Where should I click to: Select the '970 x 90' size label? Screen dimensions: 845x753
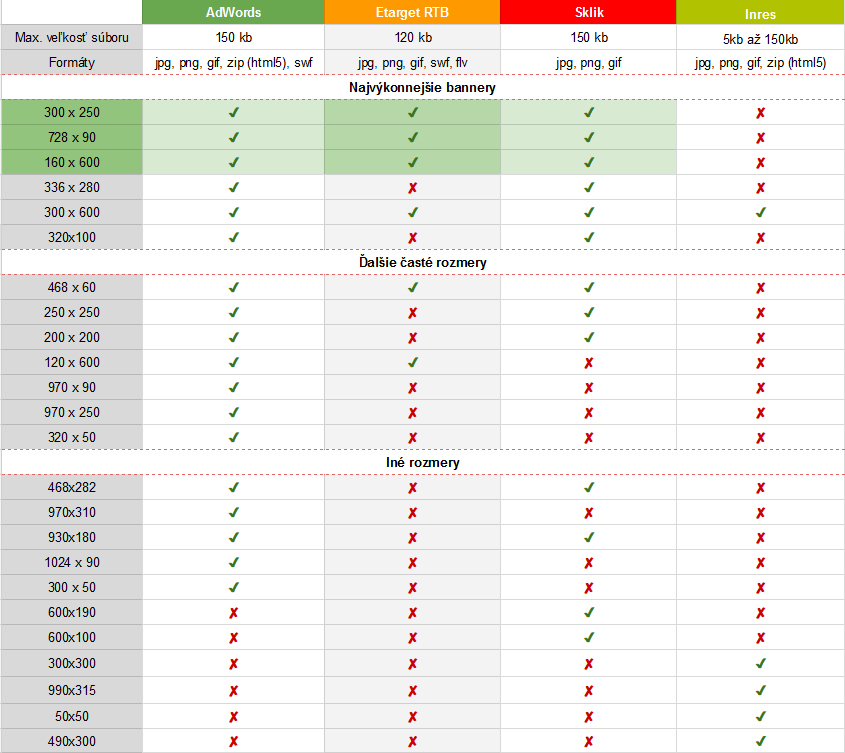72,388
